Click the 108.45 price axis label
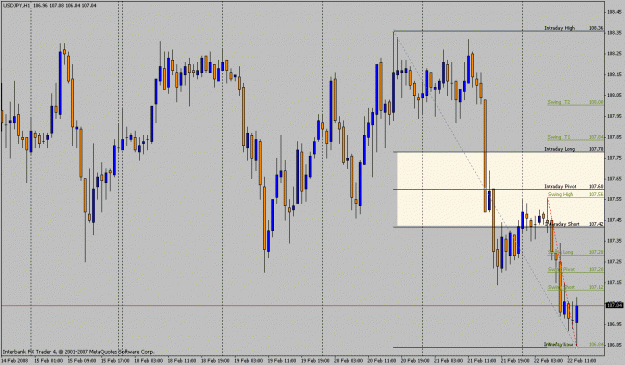This screenshot has height=365, width=625. click(614, 12)
